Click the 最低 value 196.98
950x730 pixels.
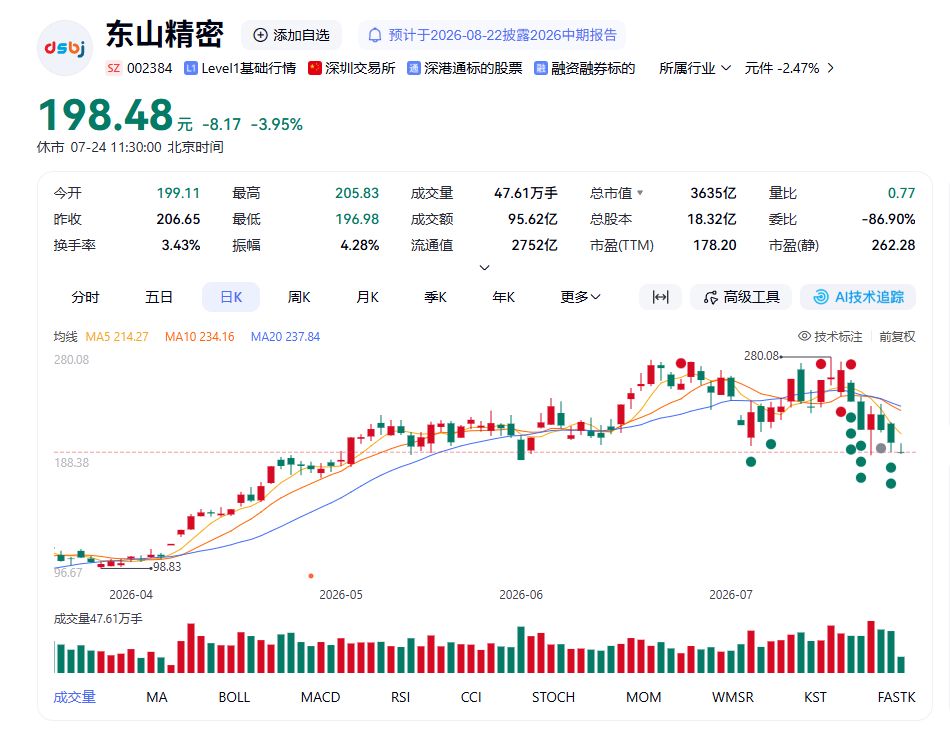357,219
